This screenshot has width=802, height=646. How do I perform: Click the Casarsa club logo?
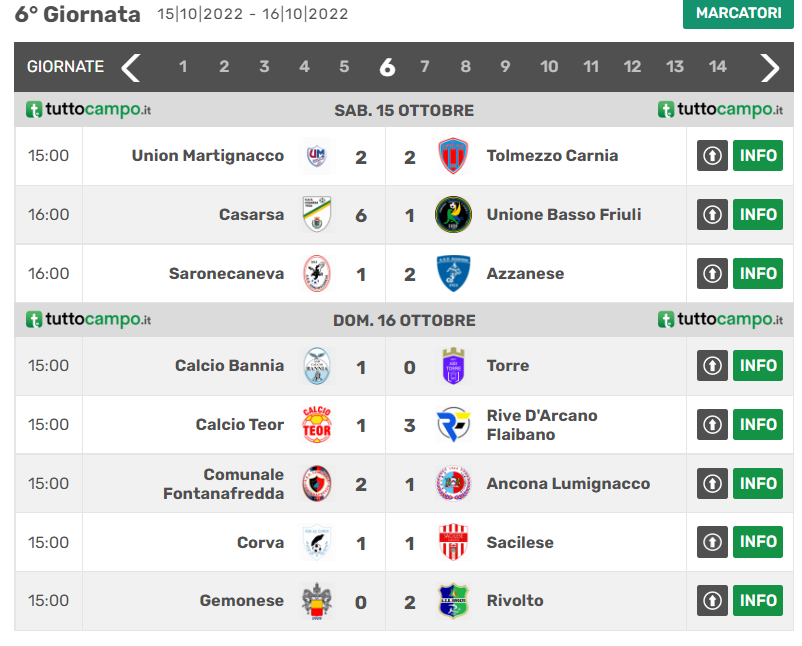click(x=316, y=215)
